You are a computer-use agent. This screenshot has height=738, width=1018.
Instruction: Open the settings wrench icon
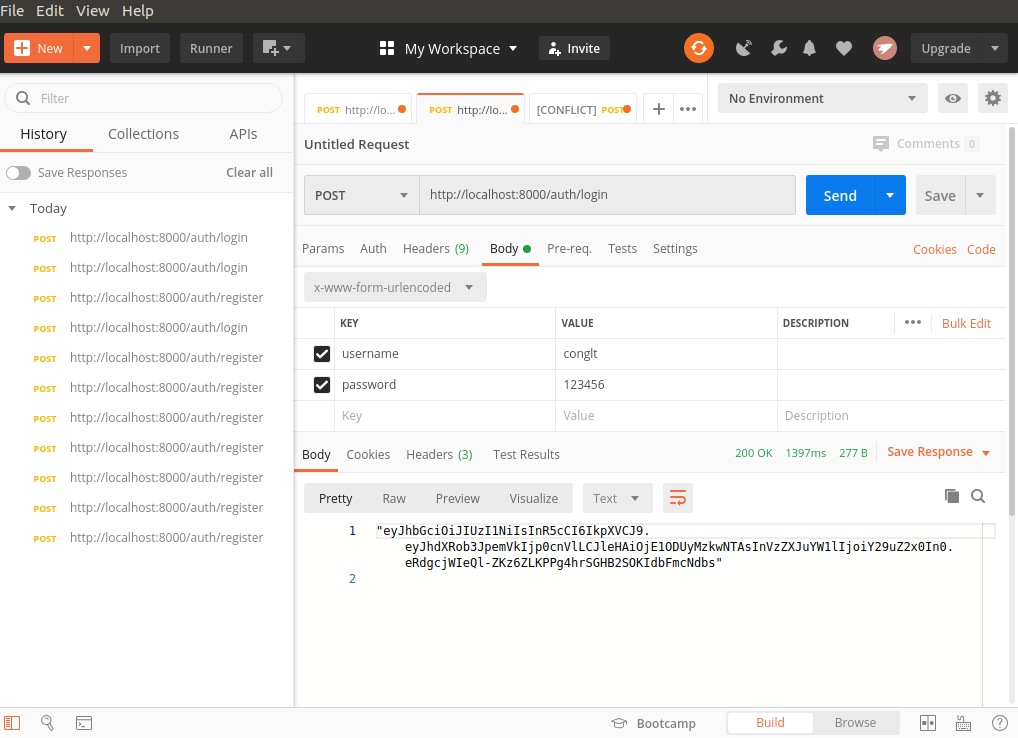778,48
